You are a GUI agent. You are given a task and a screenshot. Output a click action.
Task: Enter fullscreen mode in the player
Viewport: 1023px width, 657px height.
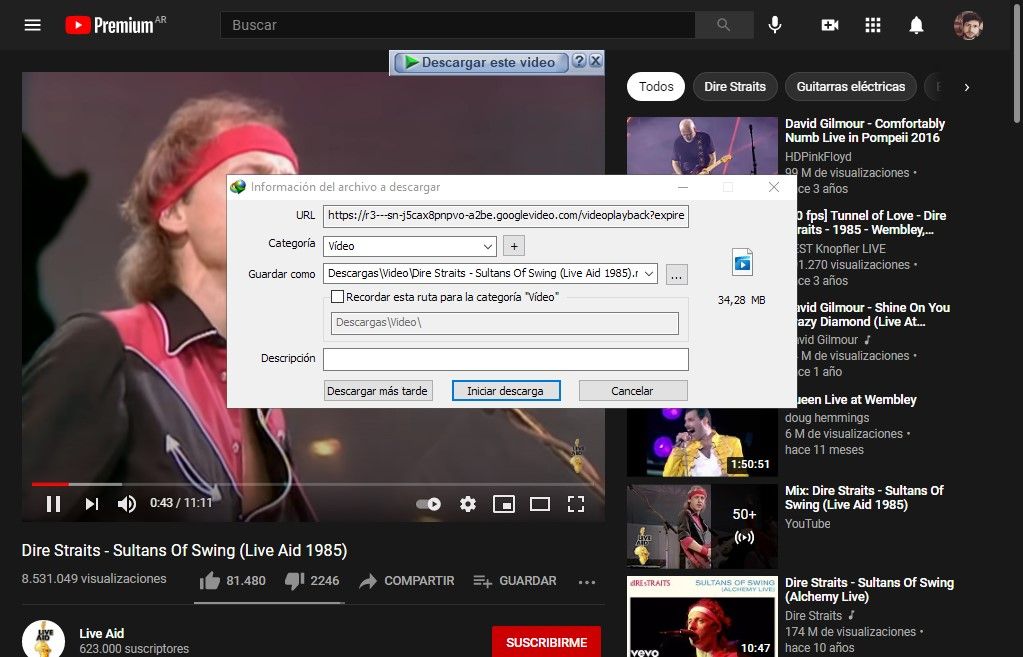coord(576,504)
